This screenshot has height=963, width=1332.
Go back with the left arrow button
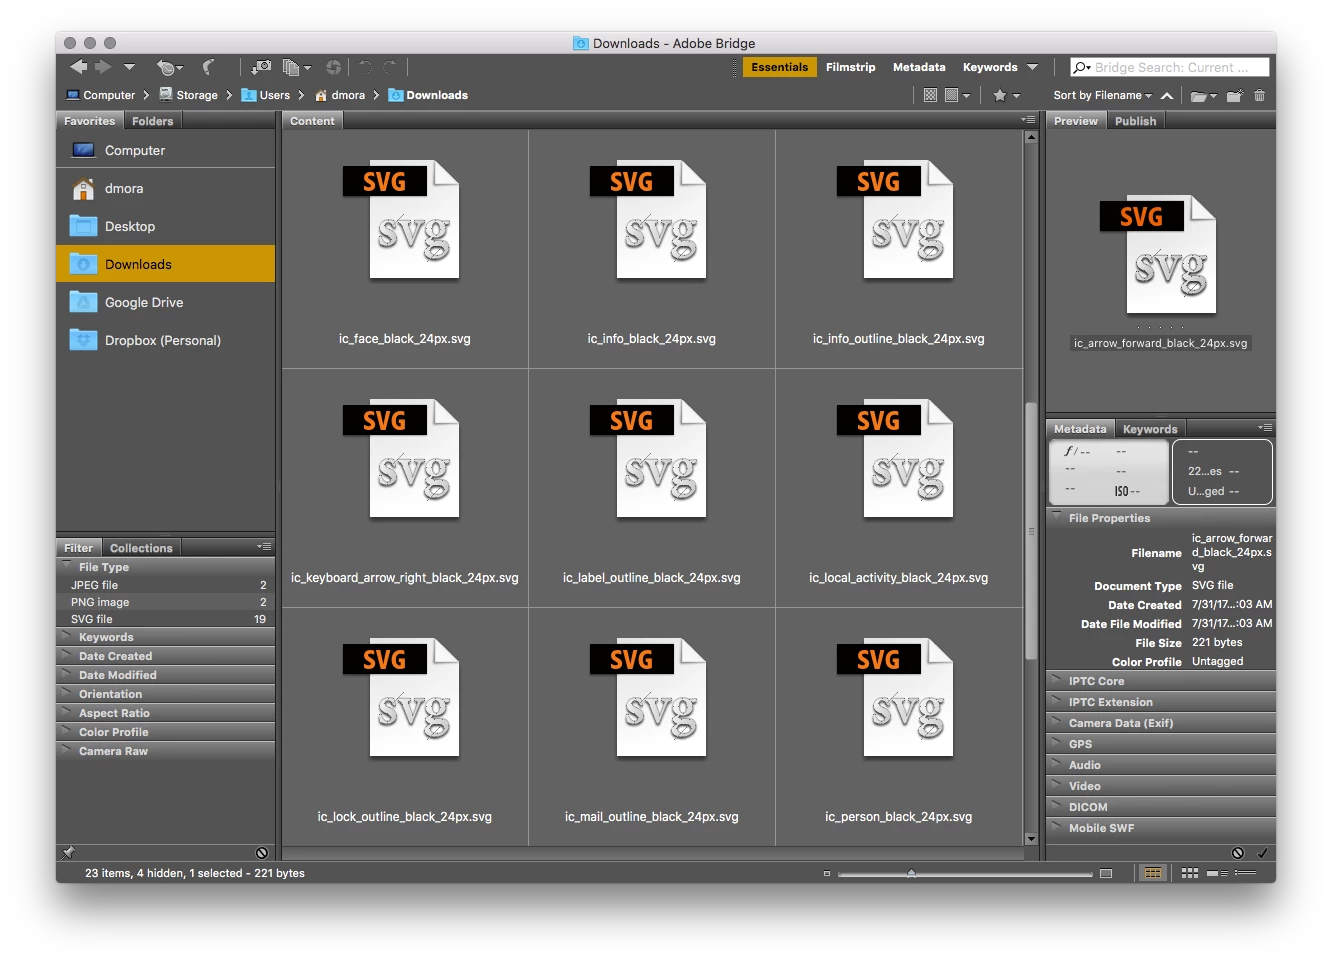tap(78, 67)
